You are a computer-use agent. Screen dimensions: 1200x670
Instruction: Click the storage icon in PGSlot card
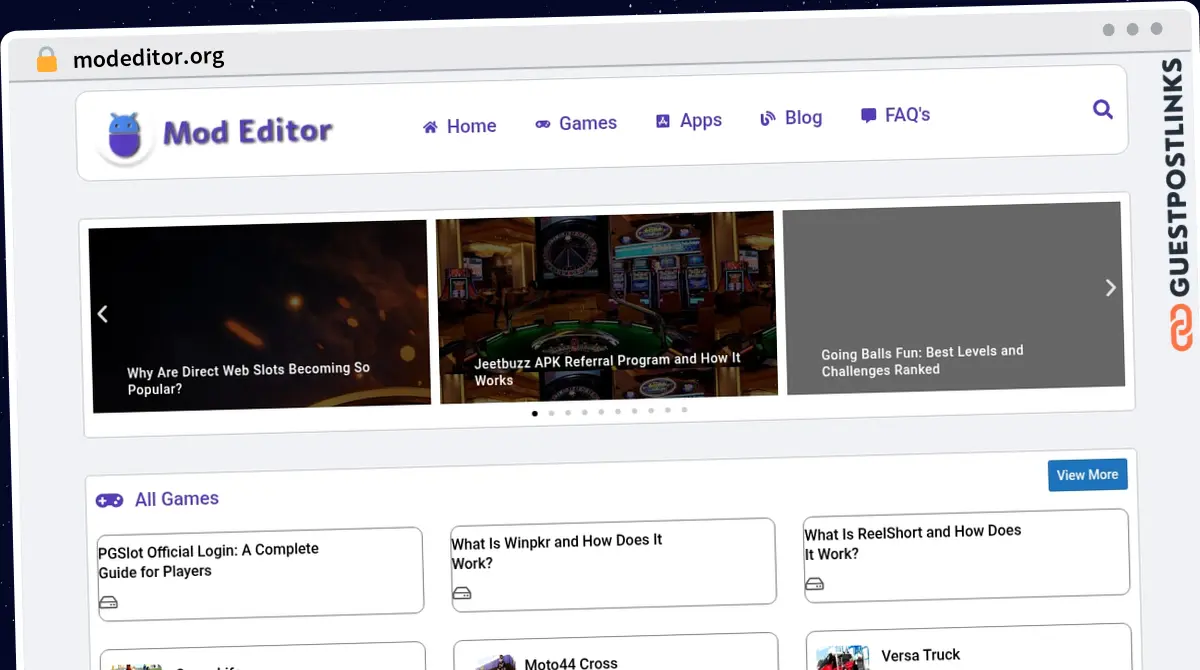click(x=108, y=602)
